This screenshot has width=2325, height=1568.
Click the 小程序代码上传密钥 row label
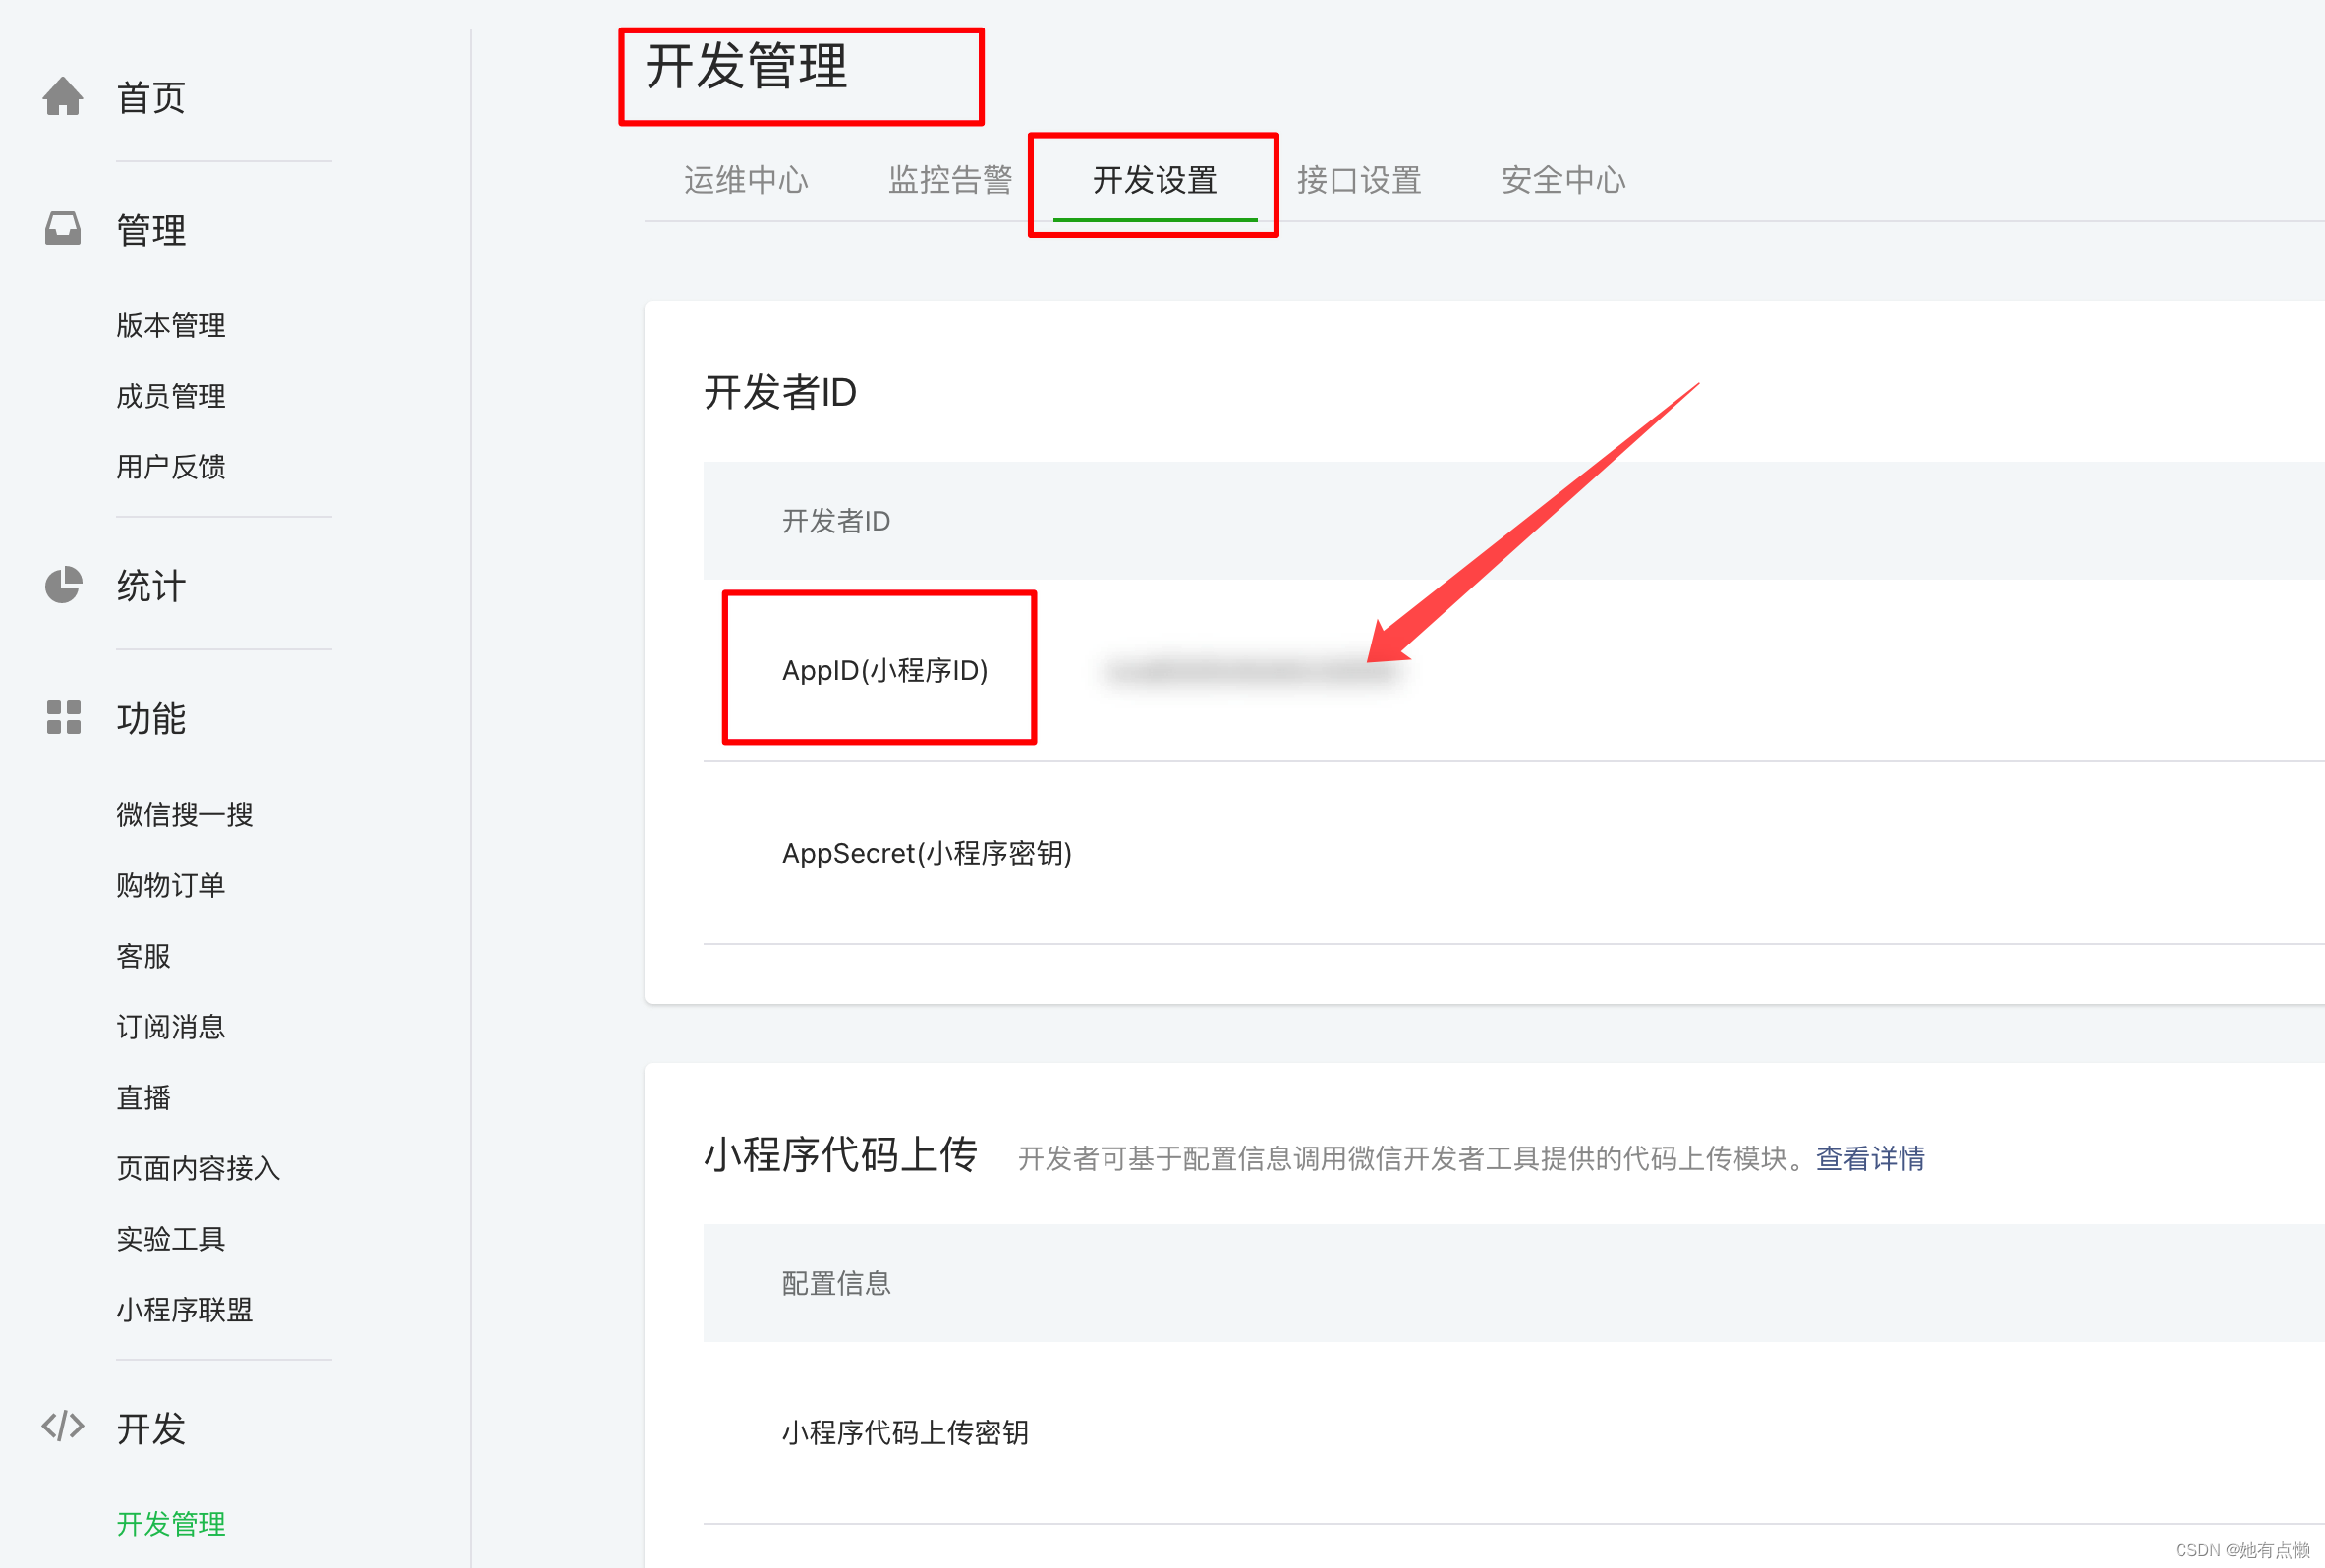click(905, 1432)
